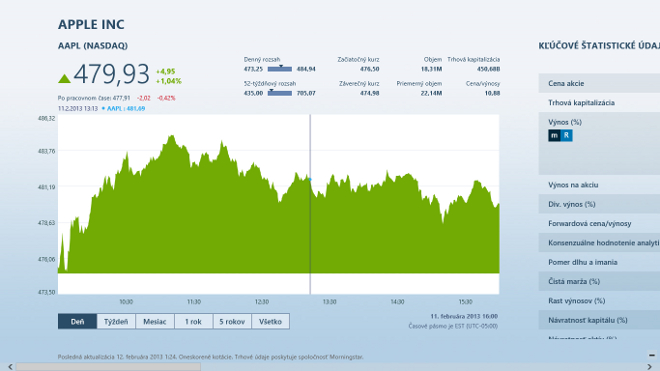Switch chart to Týždeň view
Screen dimensions: 660x371
pyautogui.click(x=116, y=321)
